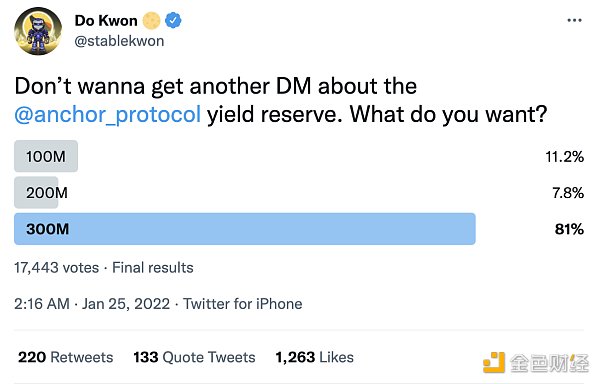Open Do Kwon's profile avatar
Viewport: 600px width, 384px height.
click(38, 31)
